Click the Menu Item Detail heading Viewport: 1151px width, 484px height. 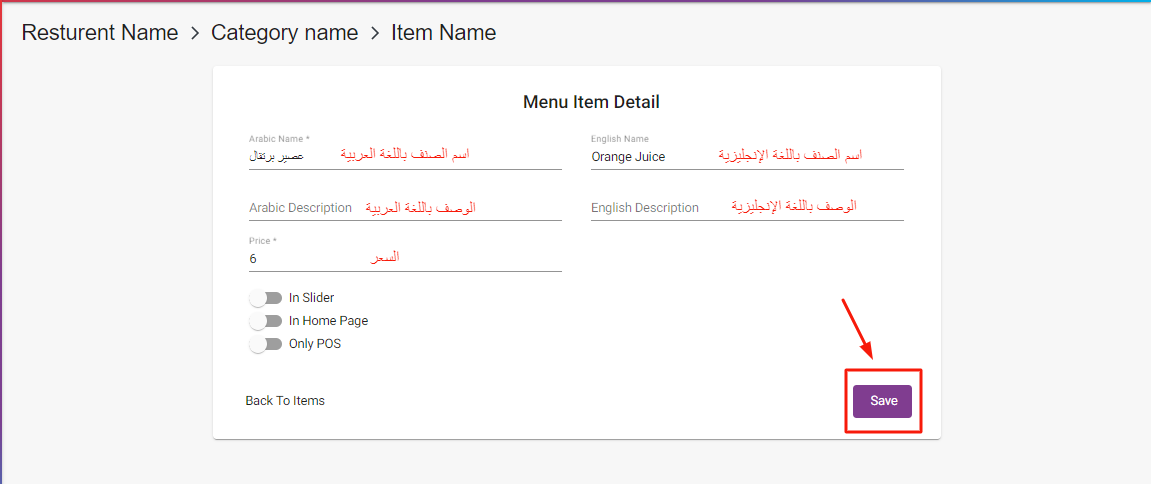(x=591, y=102)
